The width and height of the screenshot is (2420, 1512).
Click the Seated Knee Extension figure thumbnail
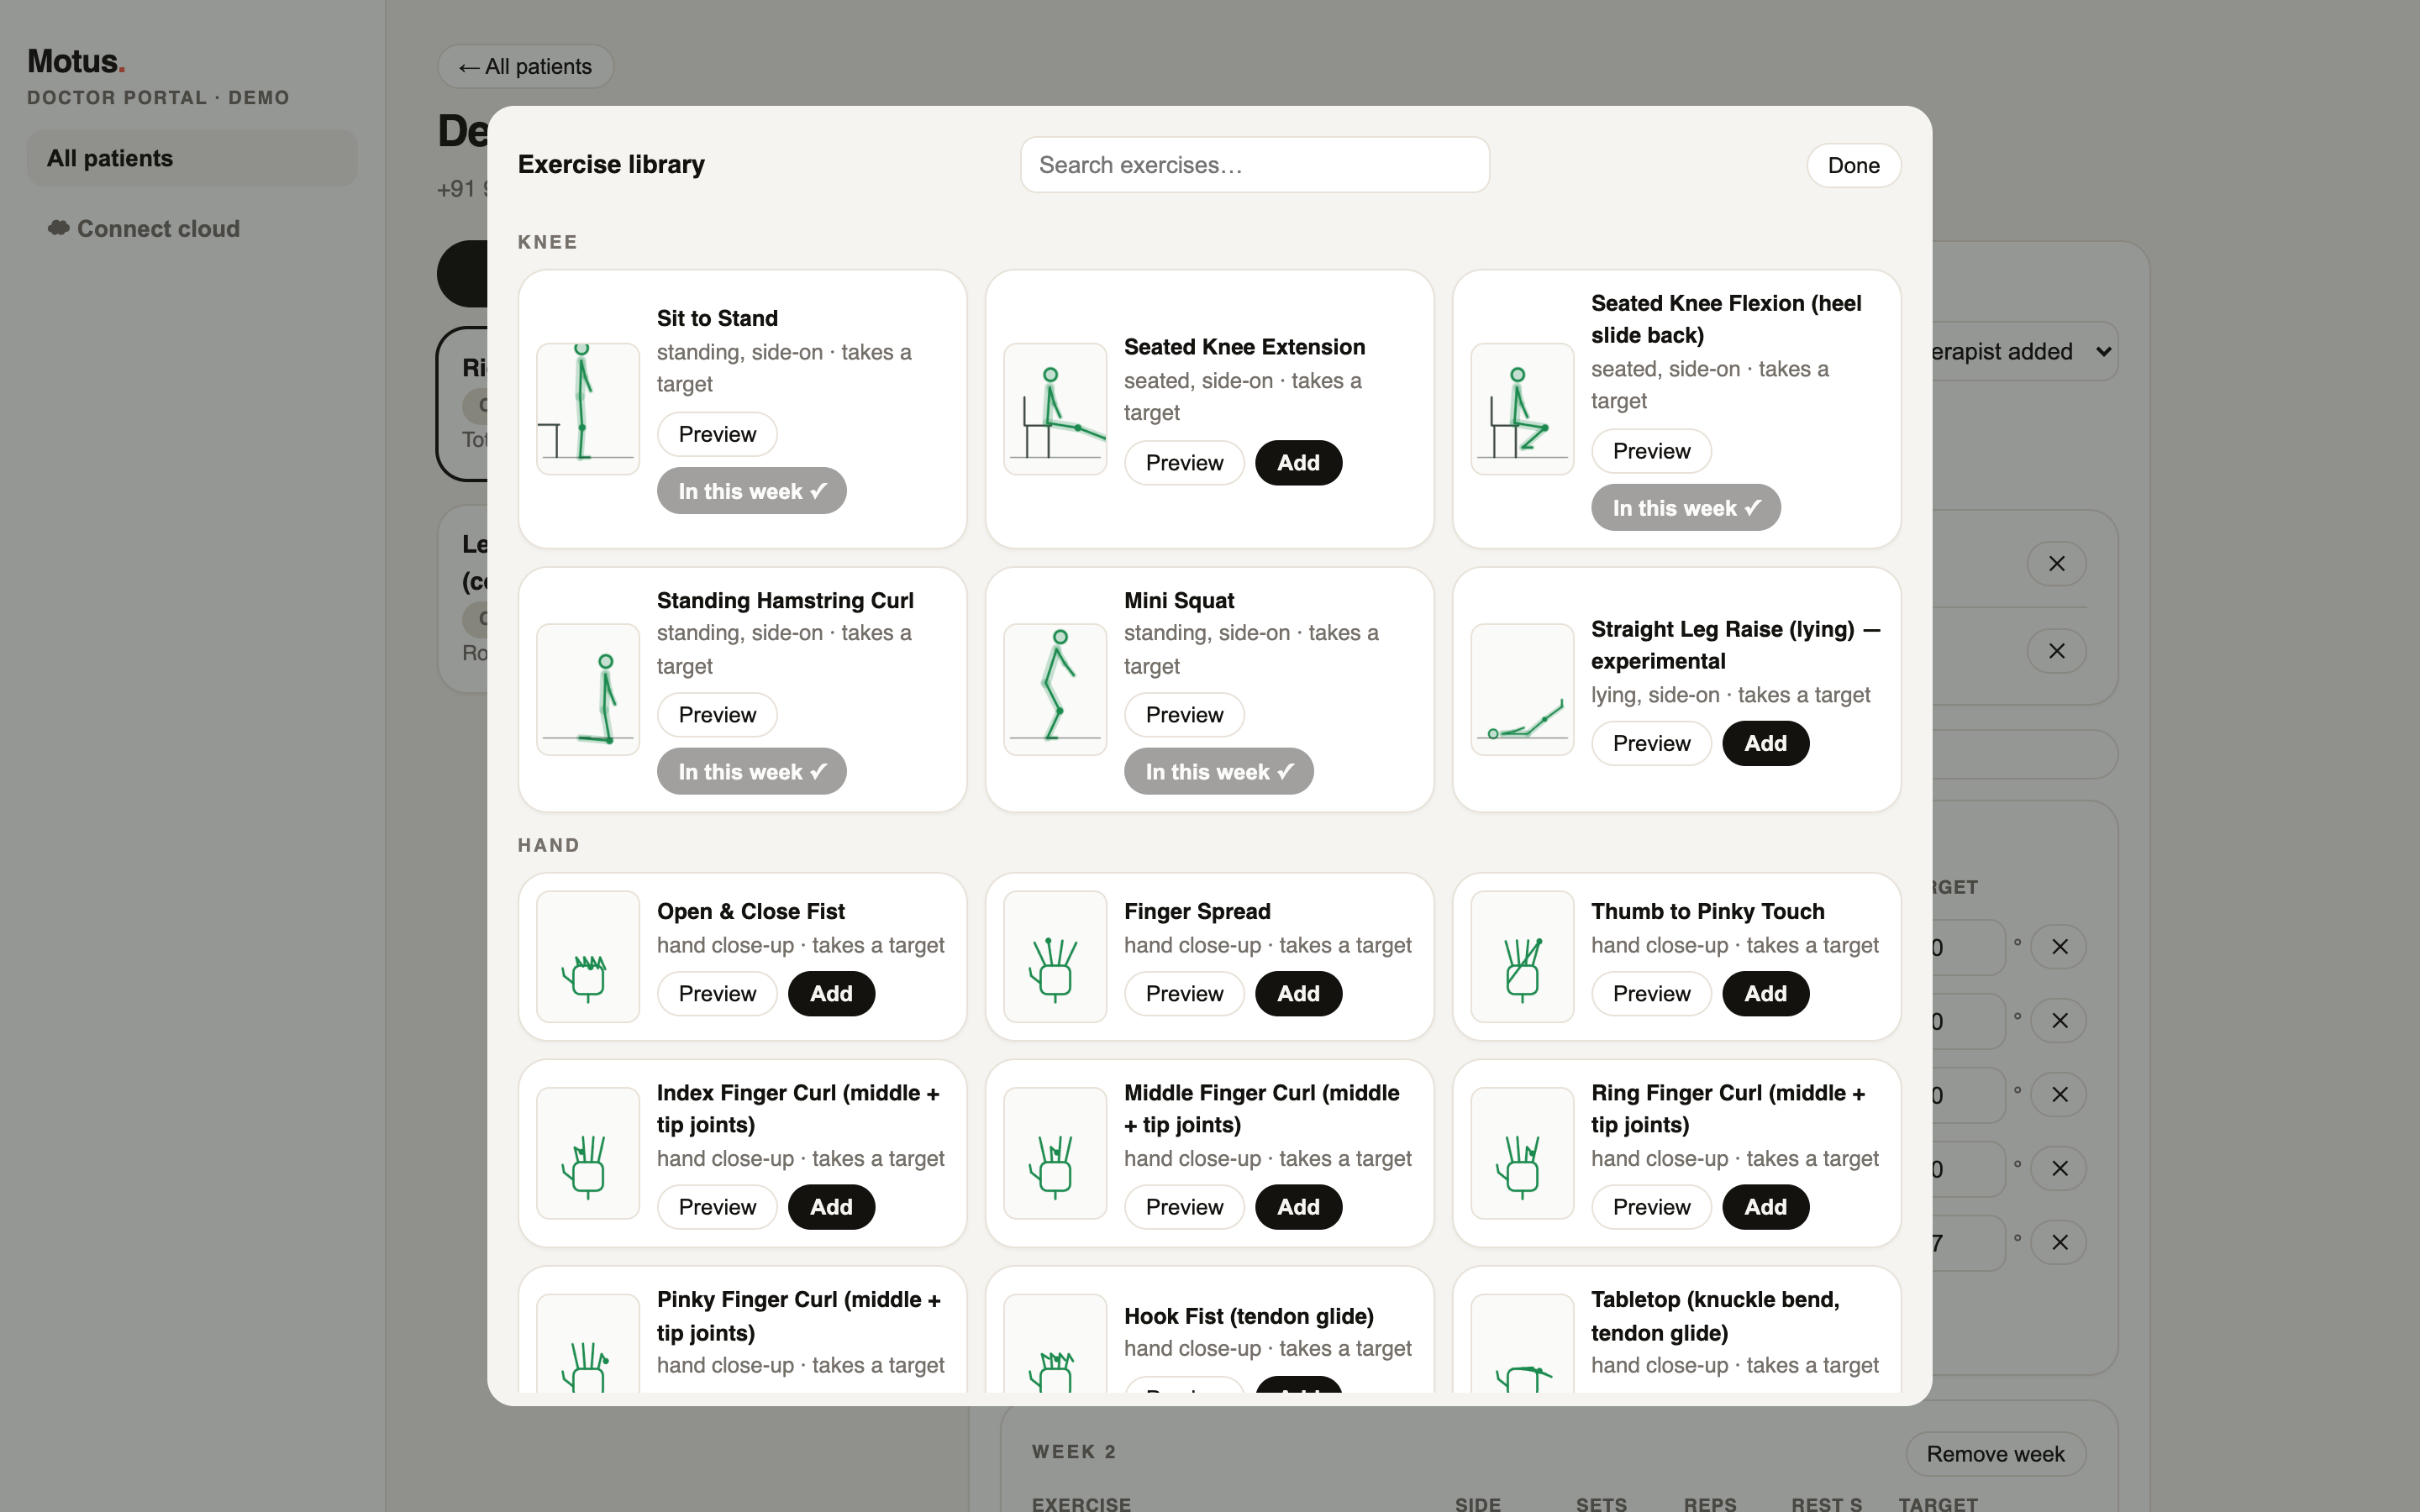pos(1055,409)
